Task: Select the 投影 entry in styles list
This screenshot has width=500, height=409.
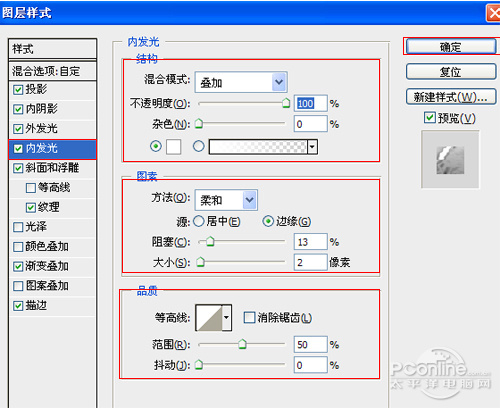Action: click(x=37, y=89)
